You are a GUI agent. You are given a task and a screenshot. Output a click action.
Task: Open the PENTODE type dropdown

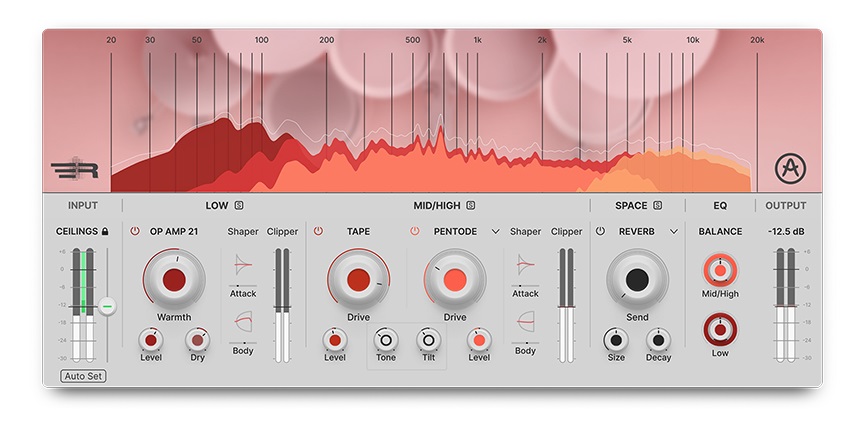point(495,232)
